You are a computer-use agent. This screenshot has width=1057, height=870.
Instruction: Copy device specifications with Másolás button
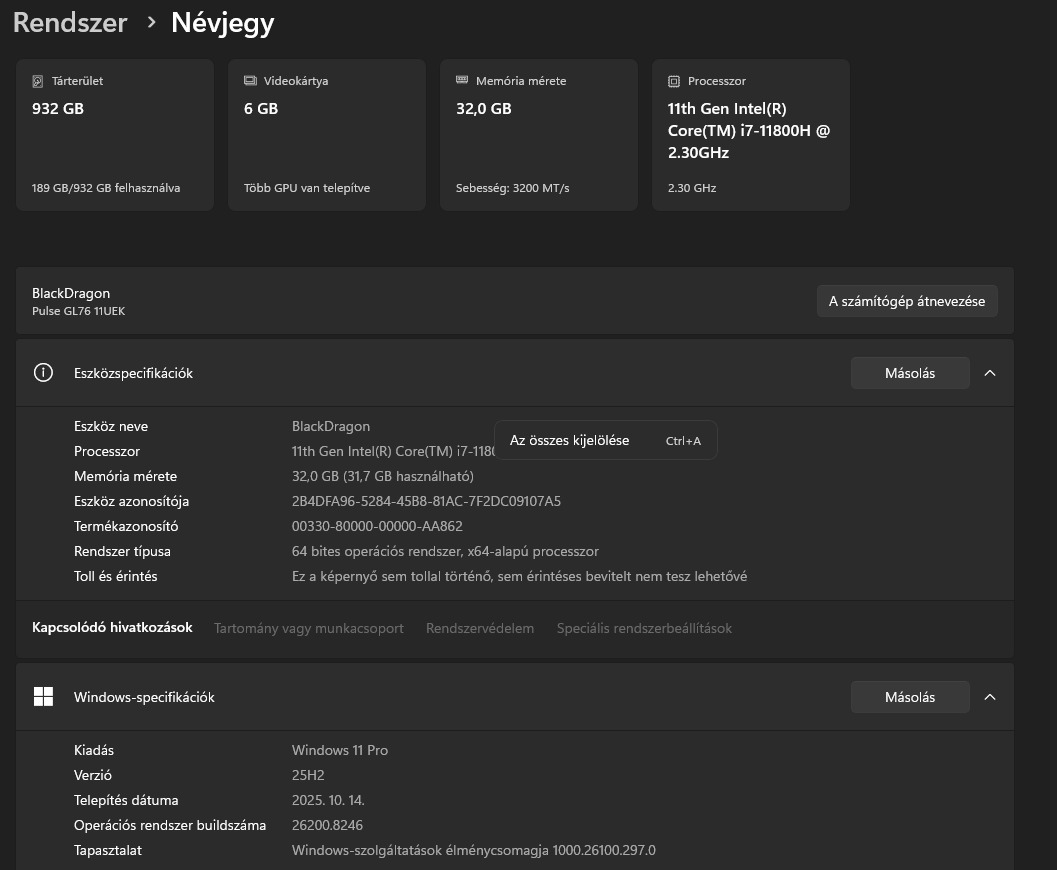(909, 373)
